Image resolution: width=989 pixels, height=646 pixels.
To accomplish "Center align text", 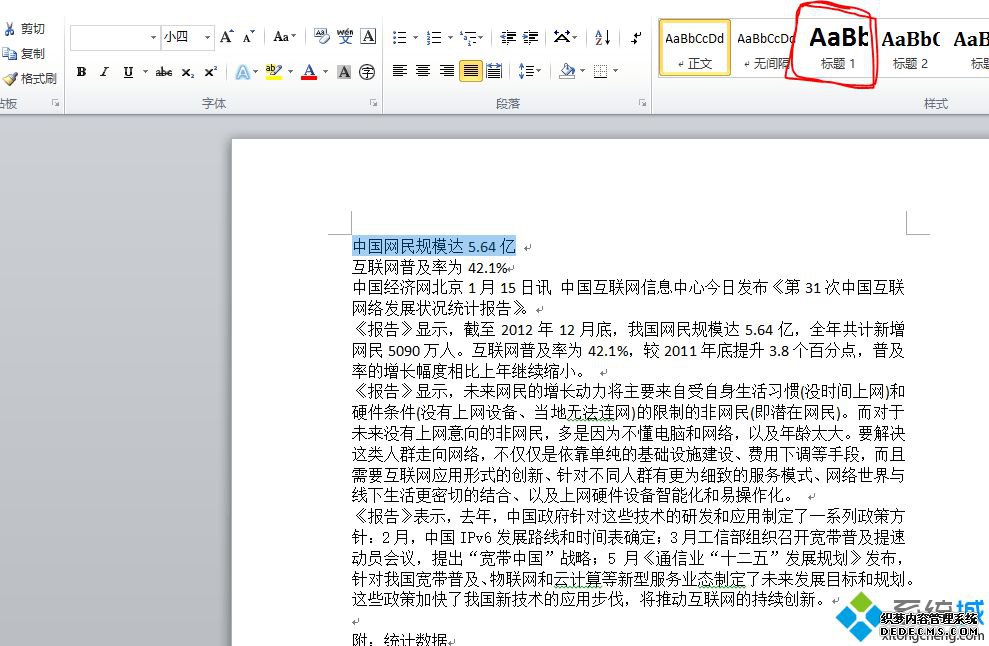I will pos(423,71).
